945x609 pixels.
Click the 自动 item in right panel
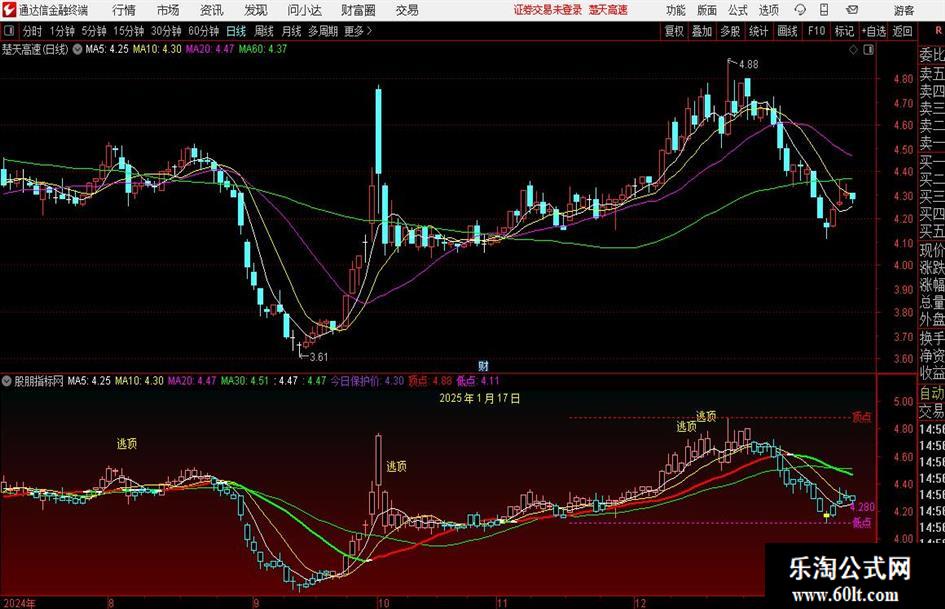pos(932,393)
